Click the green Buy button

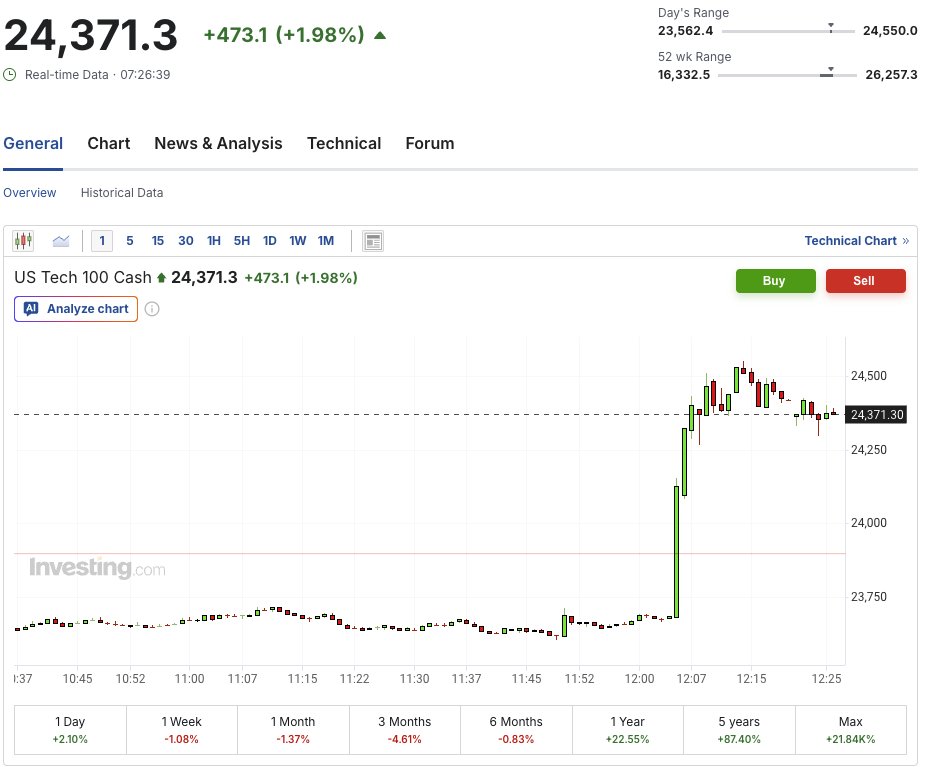pos(776,281)
